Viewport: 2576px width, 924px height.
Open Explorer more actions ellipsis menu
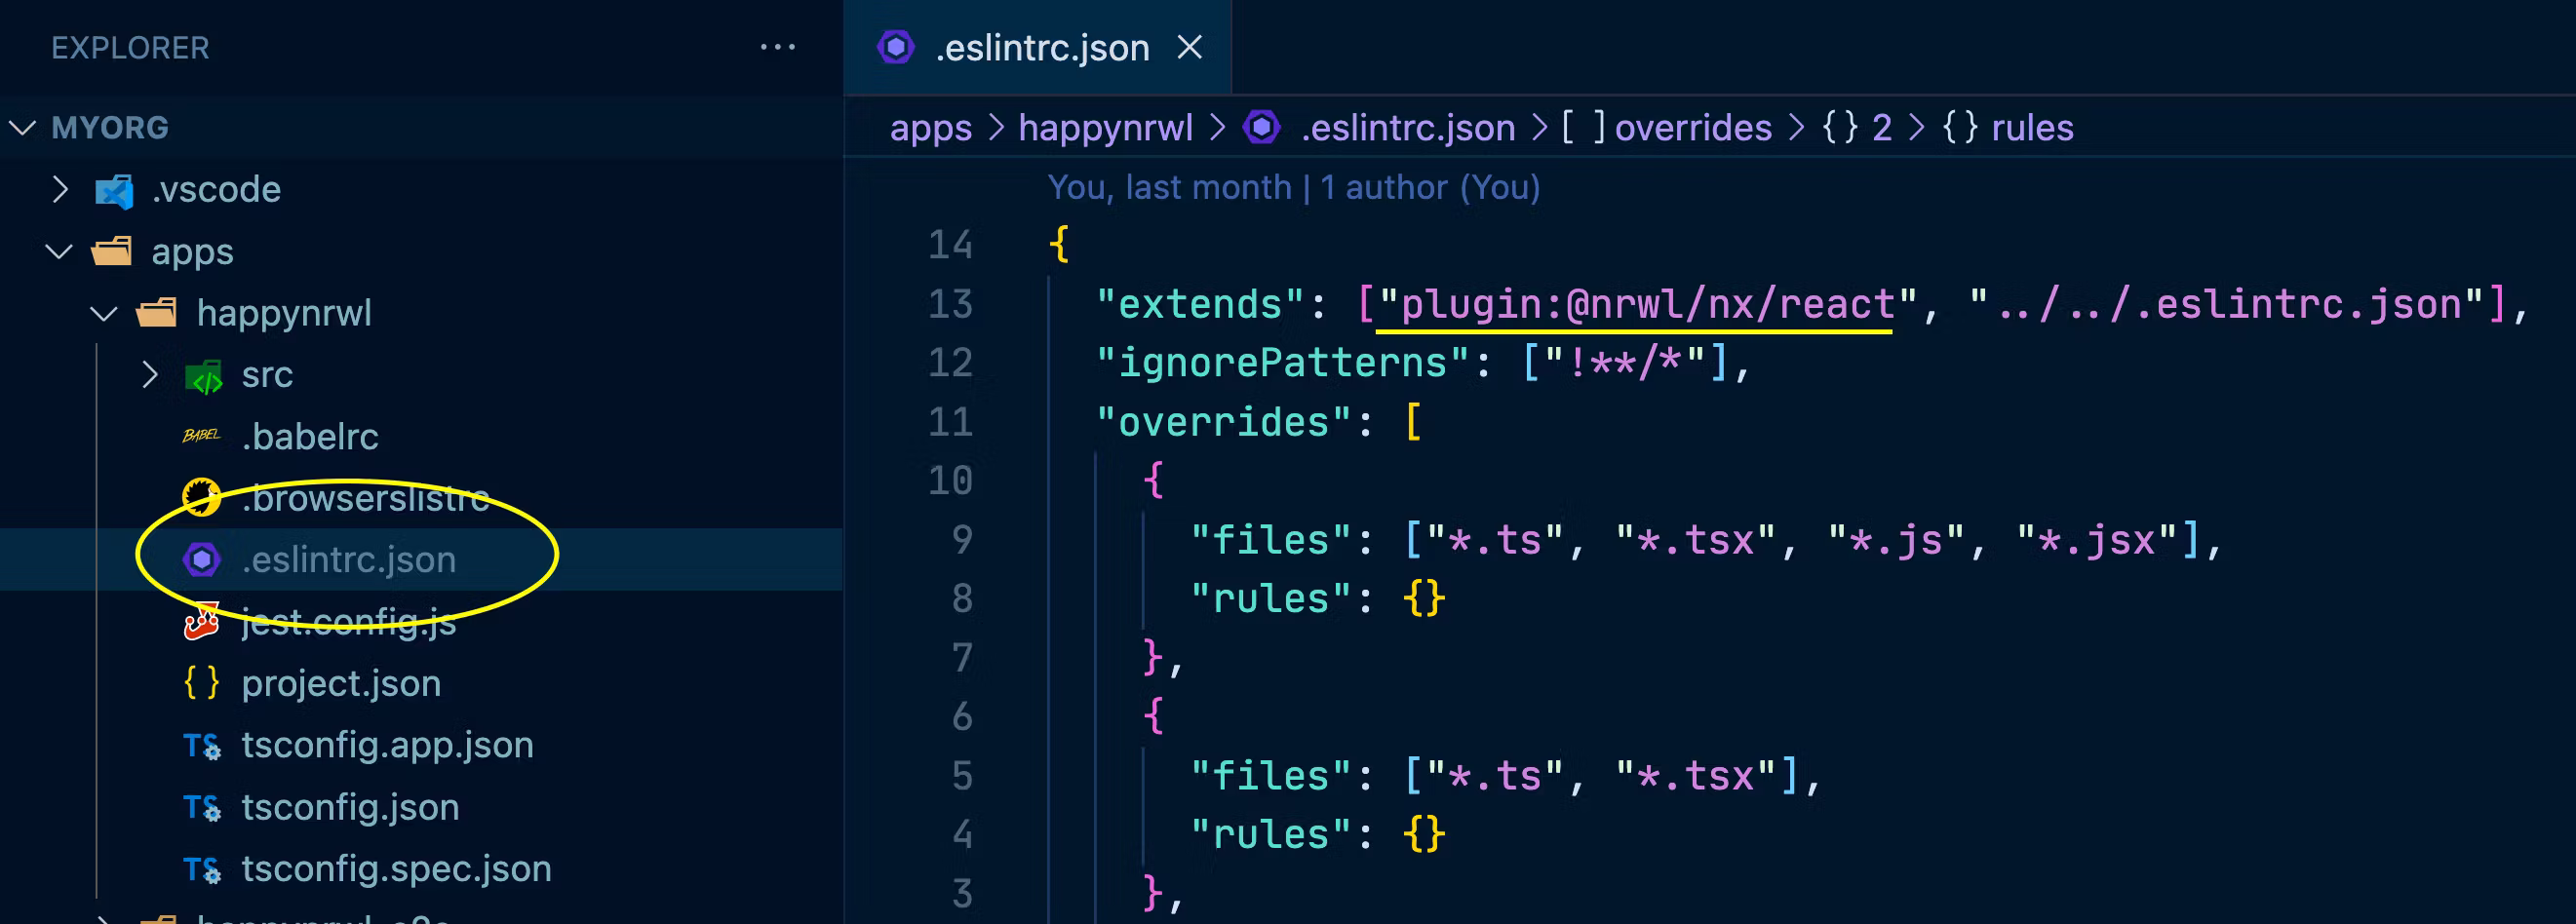click(x=777, y=47)
